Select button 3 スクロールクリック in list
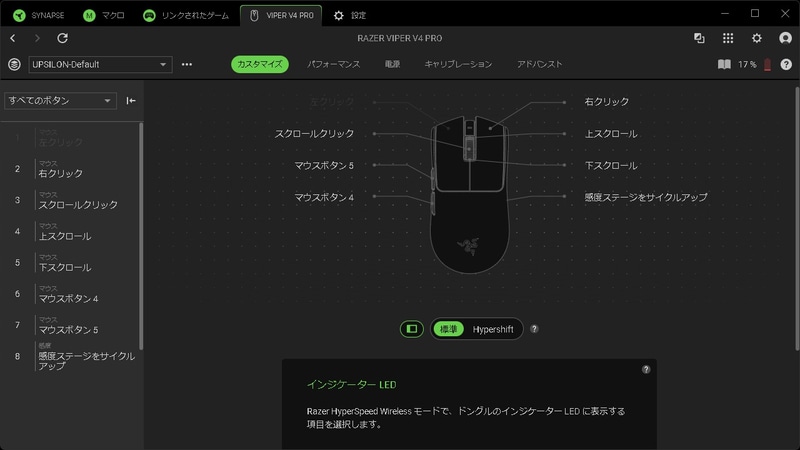This screenshot has height=450, width=800. pos(70,200)
